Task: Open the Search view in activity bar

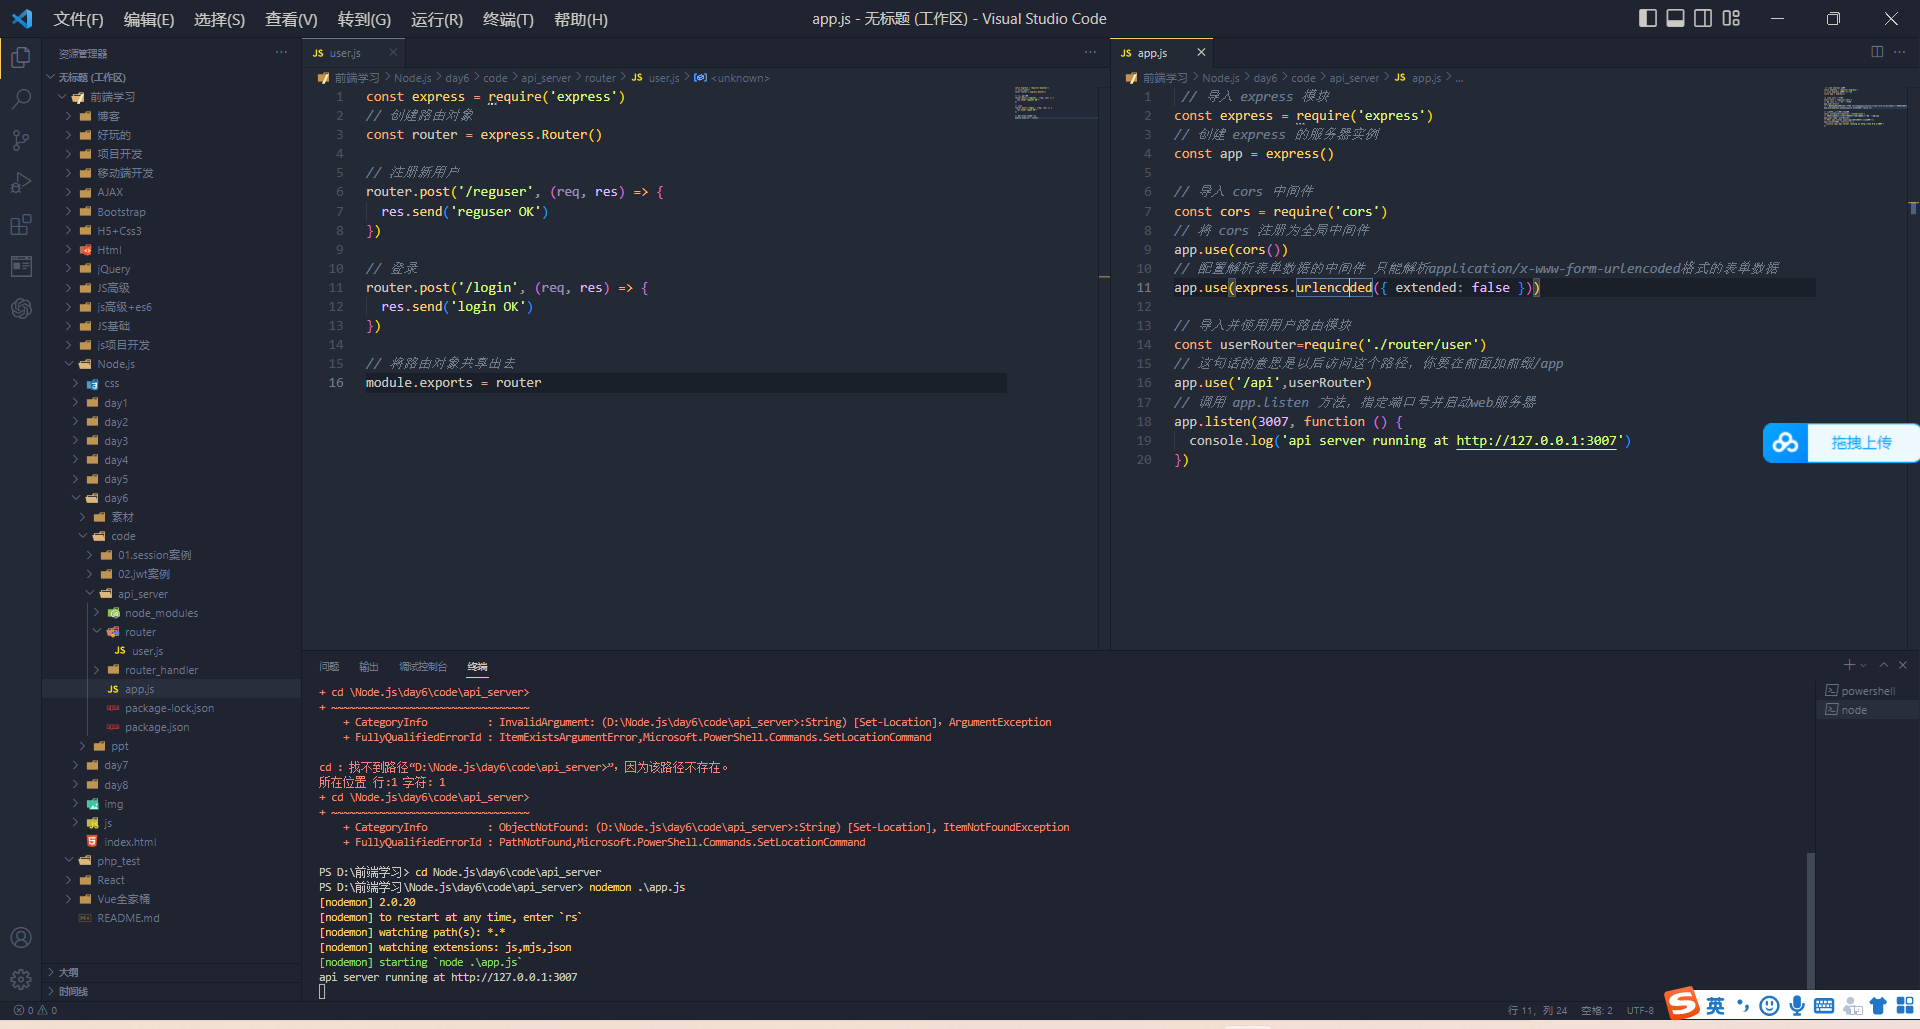Action: pyautogui.click(x=21, y=99)
